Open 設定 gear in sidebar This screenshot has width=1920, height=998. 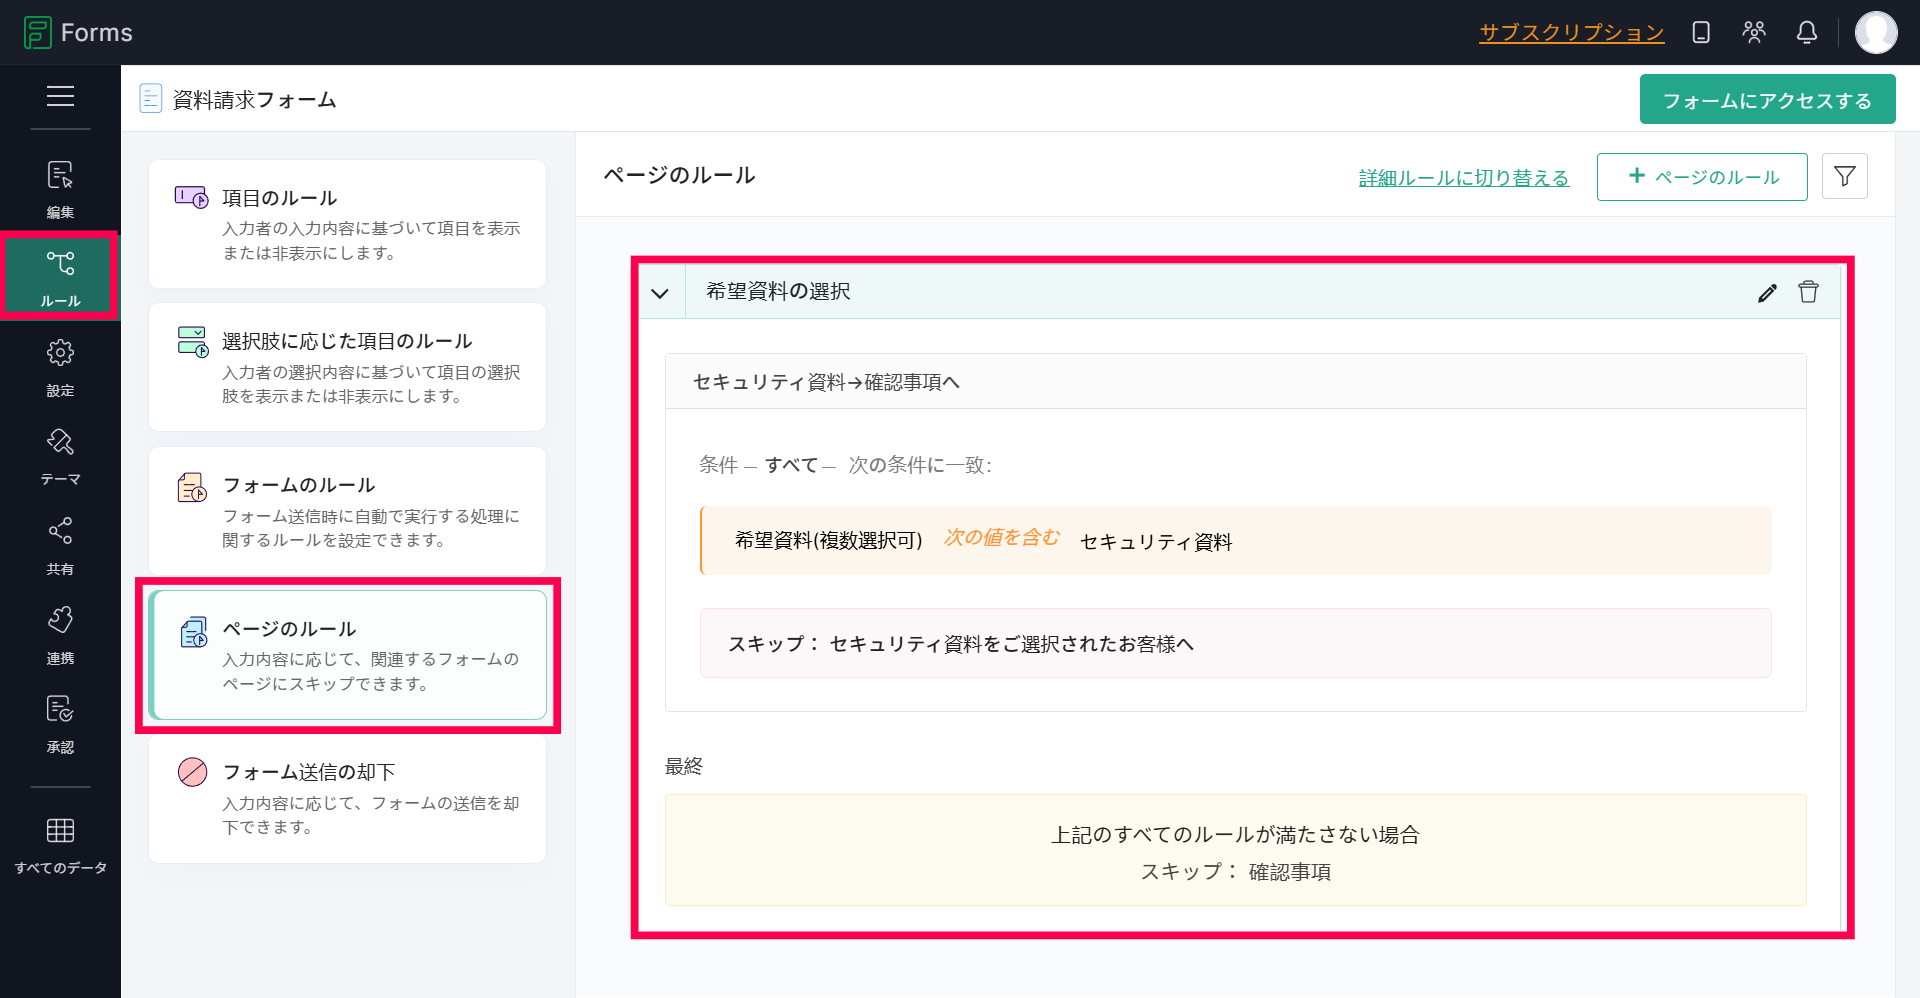click(60, 367)
